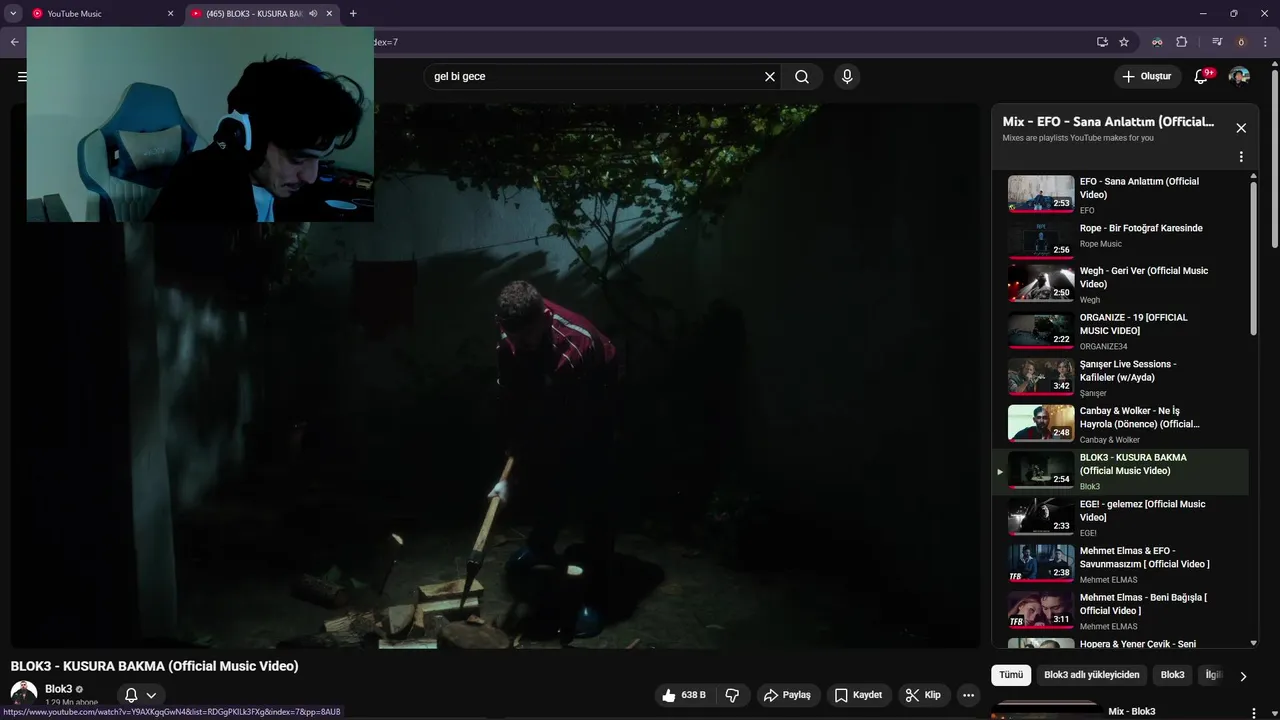Open the browser profile icon
Image resolution: width=1280 pixels, height=720 pixels.
(1241, 42)
